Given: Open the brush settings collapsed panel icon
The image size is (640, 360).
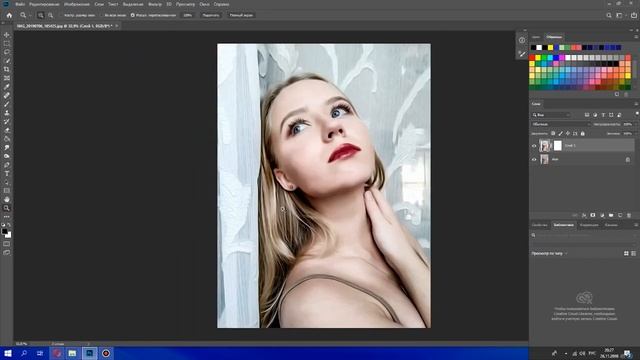Looking at the screenshot, I should coord(522,53).
